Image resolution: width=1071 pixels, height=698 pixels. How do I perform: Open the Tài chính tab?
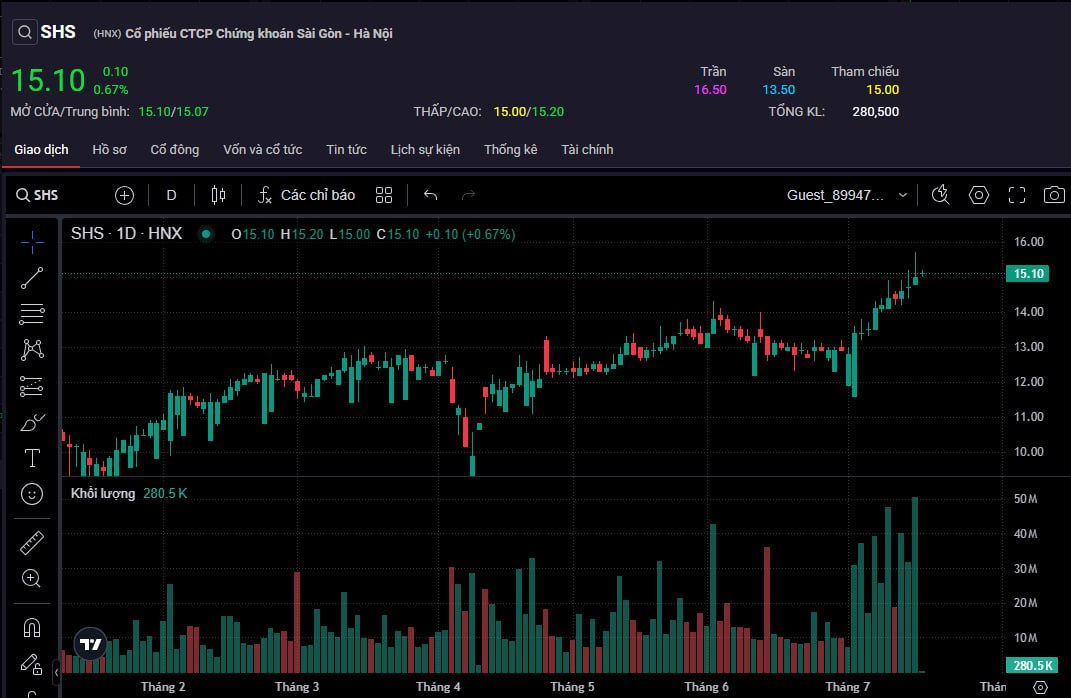point(587,150)
